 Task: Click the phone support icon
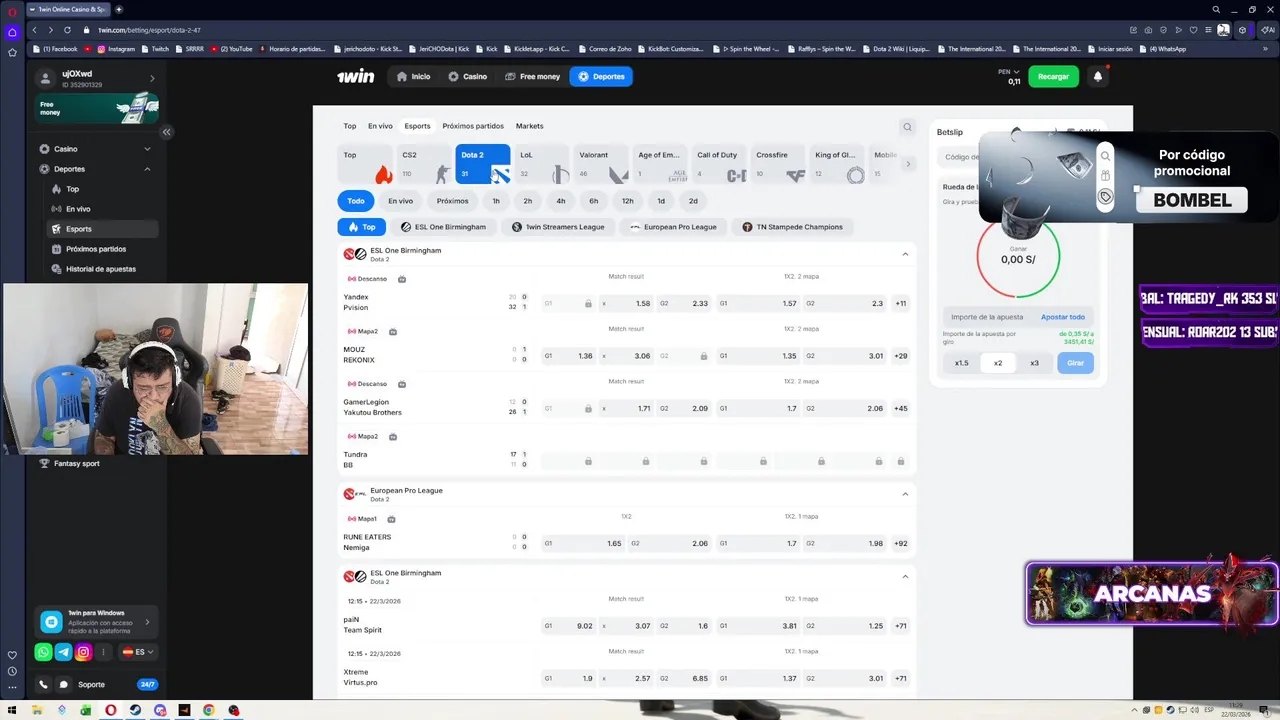tap(43, 685)
